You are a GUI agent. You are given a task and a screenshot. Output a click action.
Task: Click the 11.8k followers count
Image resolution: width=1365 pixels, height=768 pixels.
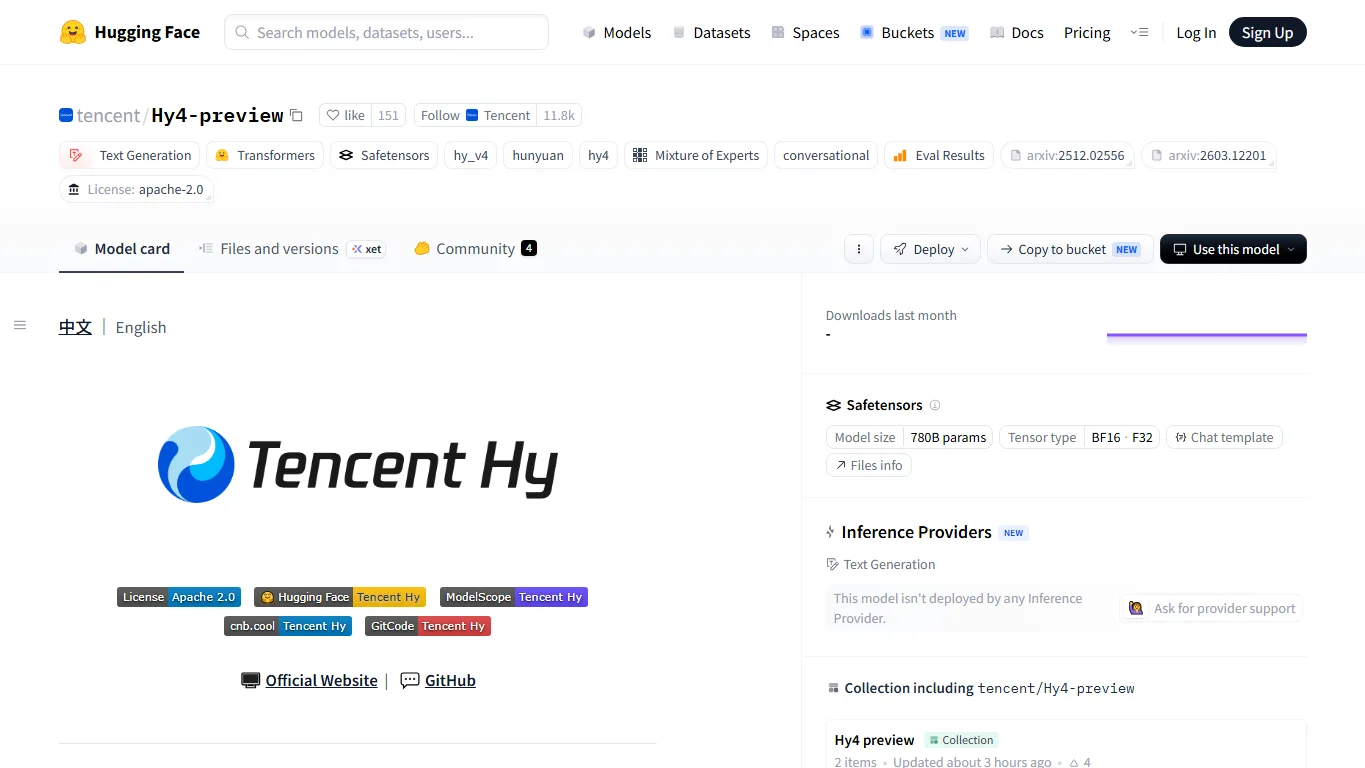pyautogui.click(x=559, y=115)
